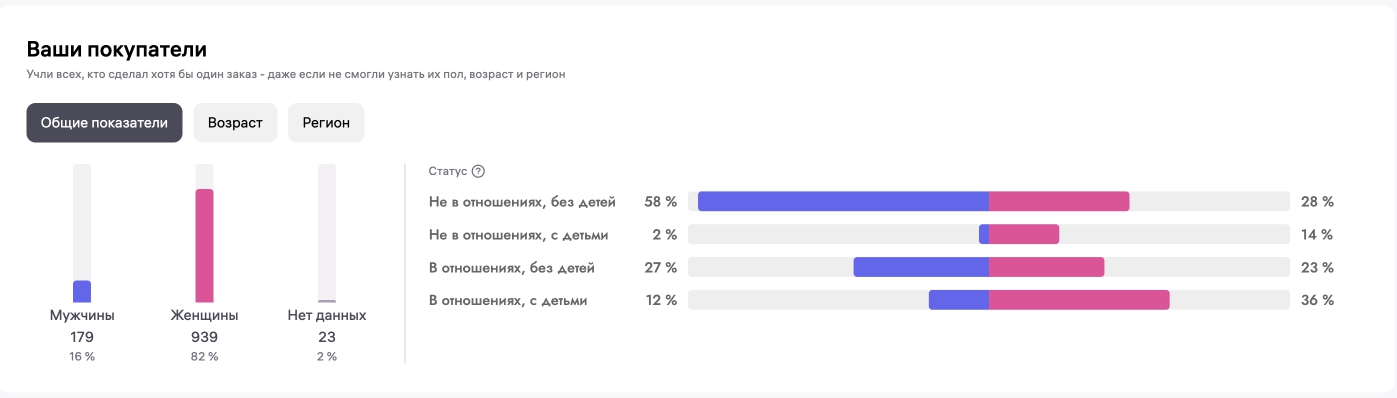Switch to the Общие показатели tab
The width and height of the screenshot is (1397, 398).
click(104, 123)
